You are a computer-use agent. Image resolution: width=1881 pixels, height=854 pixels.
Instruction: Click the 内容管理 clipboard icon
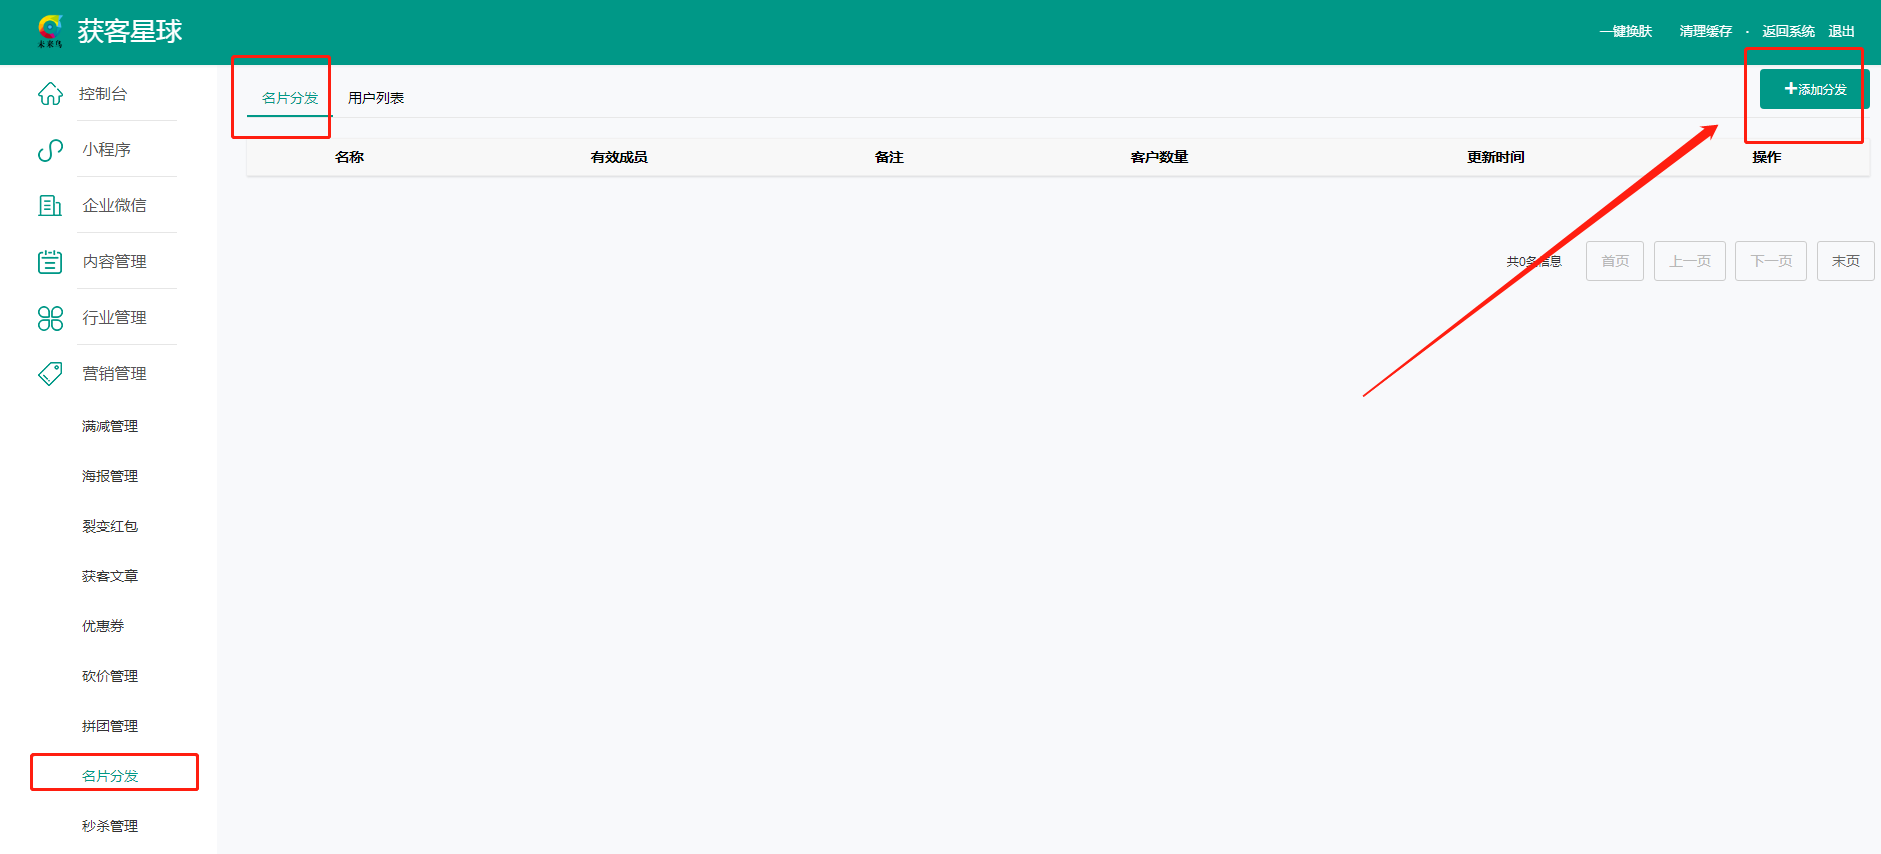click(50, 262)
